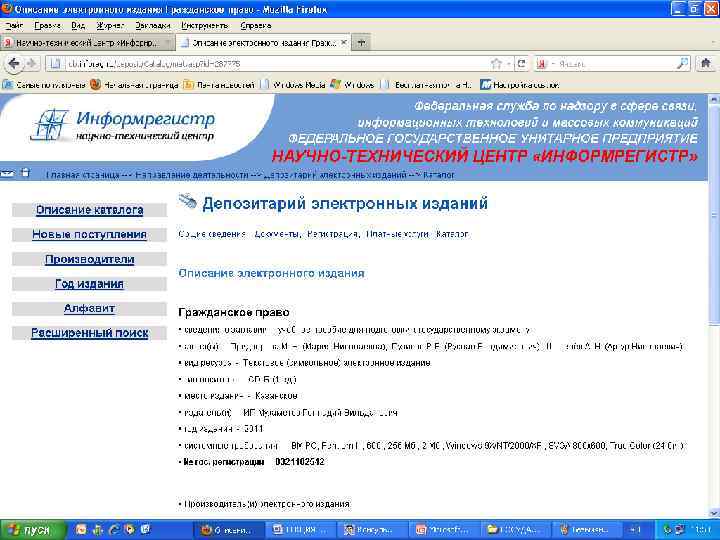Follow 'Депозитарий электронных изданий' breadcrumb link
The width and height of the screenshot is (720, 540).
336,175
